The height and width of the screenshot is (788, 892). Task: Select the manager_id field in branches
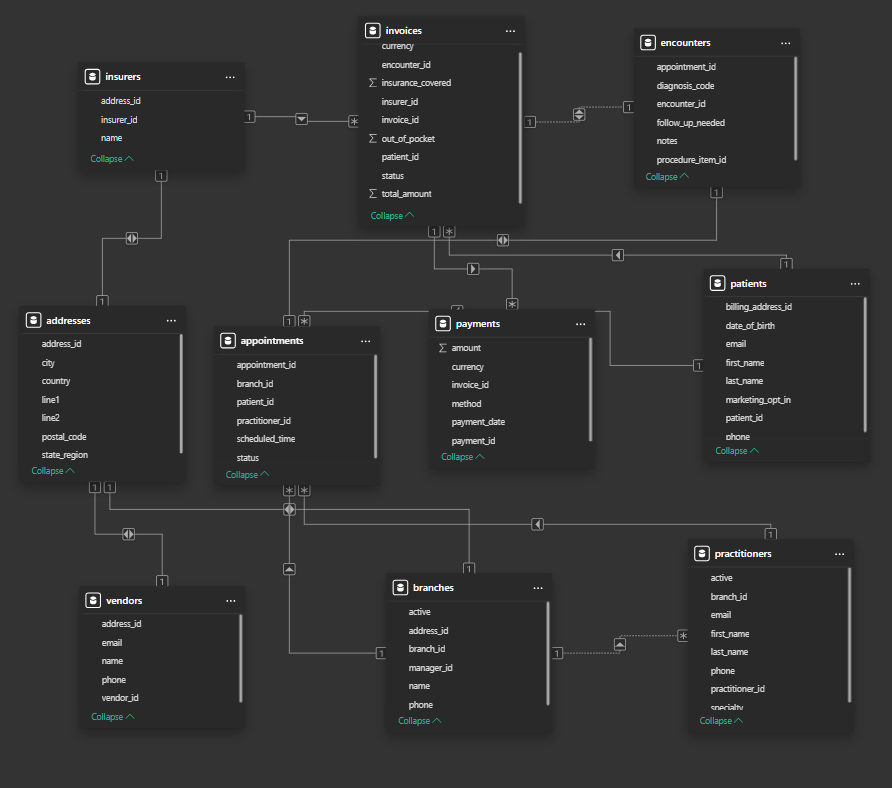coord(431,668)
